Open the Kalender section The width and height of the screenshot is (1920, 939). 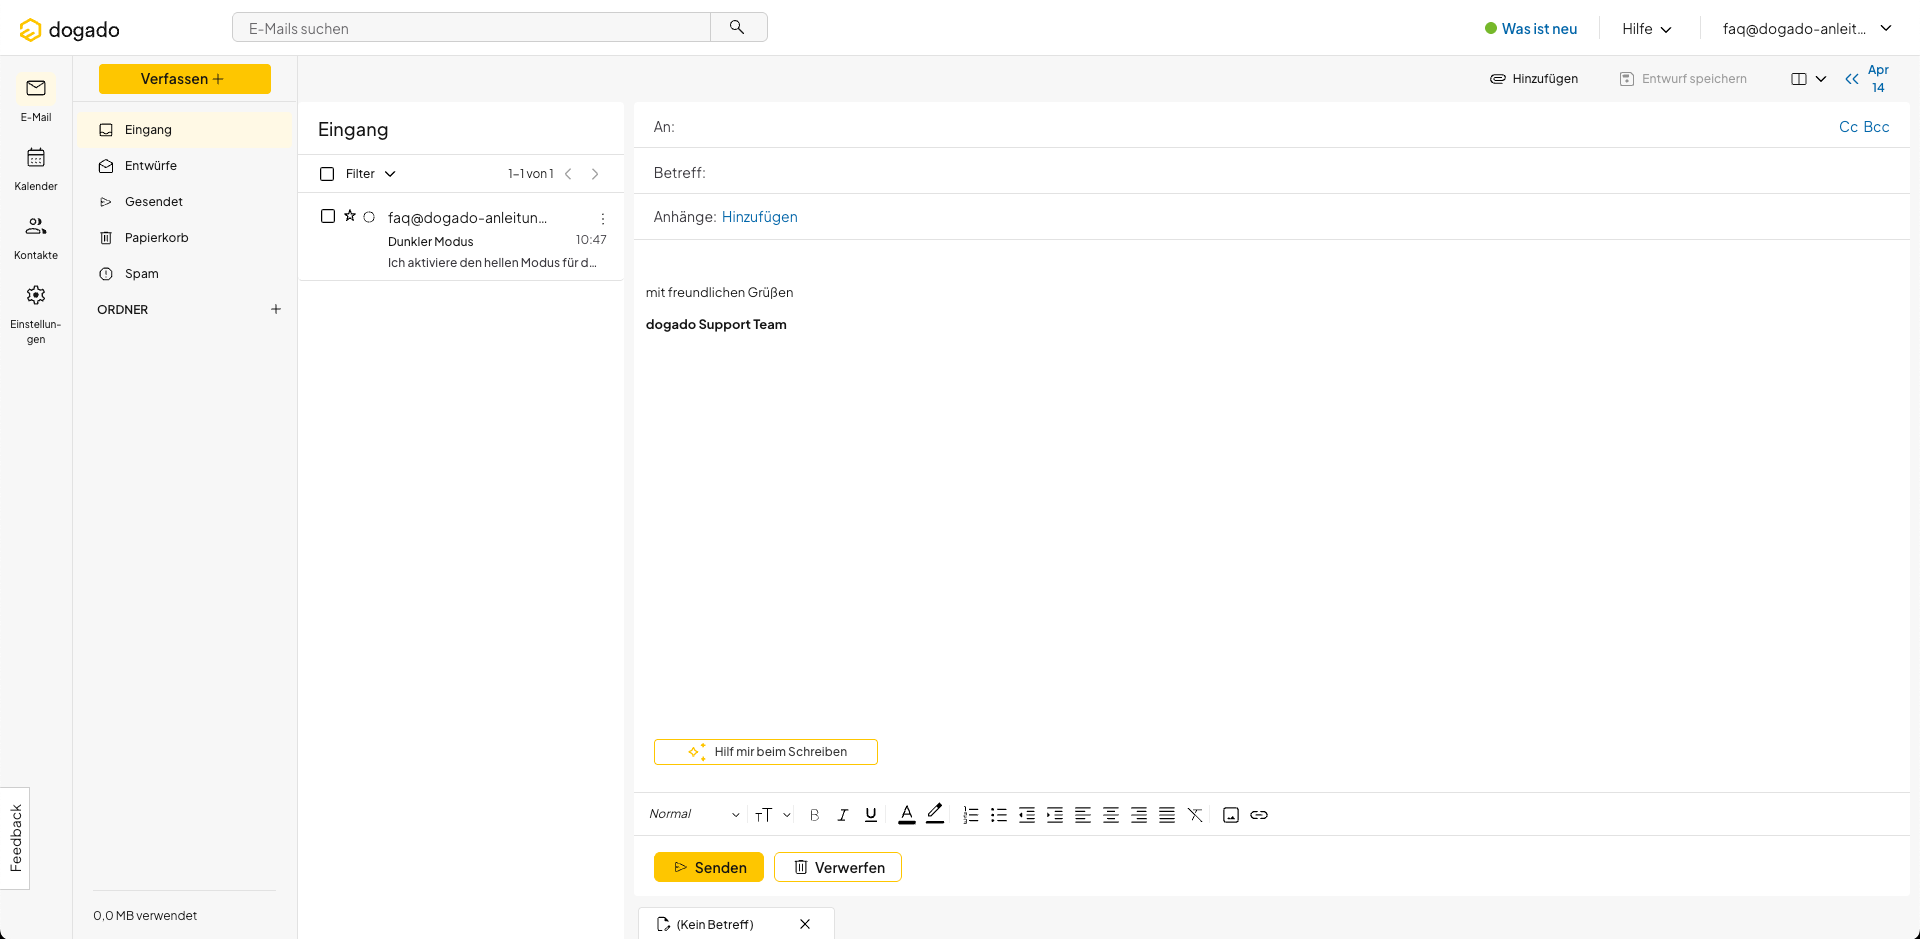point(36,168)
